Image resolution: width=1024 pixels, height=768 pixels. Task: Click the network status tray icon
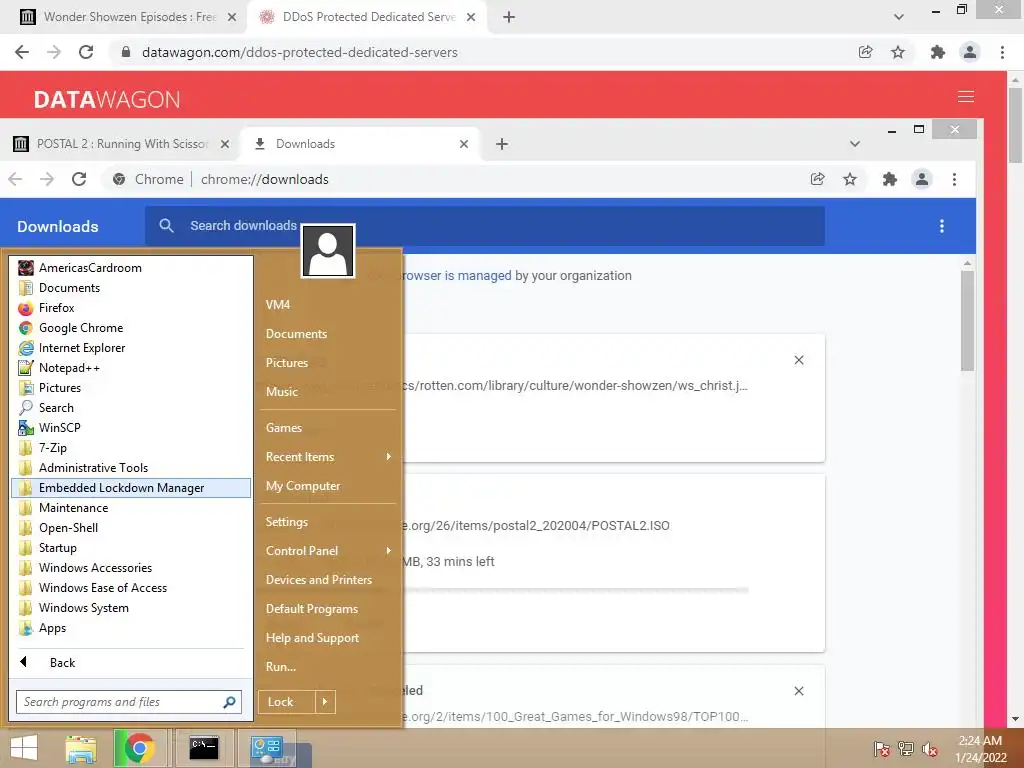coord(906,749)
